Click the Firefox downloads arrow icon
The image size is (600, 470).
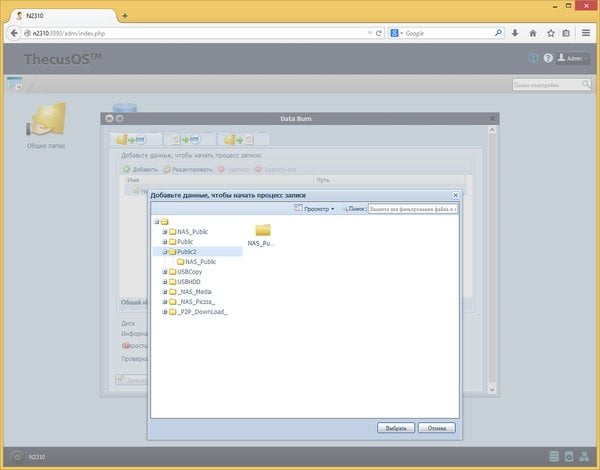(x=515, y=33)
